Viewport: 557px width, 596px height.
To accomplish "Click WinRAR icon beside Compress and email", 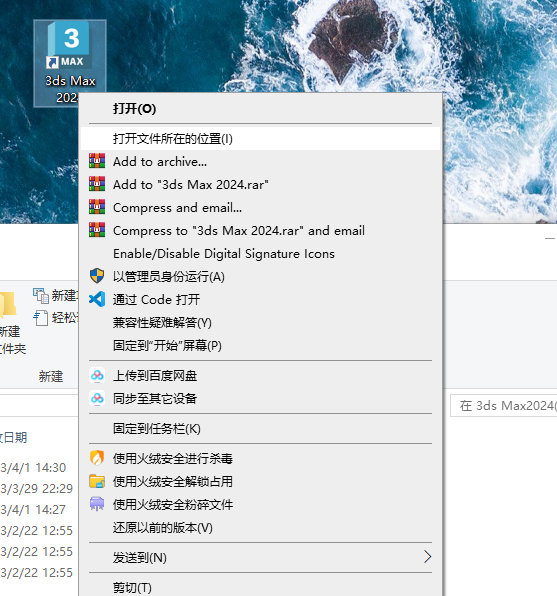I will tap(97, 207).
